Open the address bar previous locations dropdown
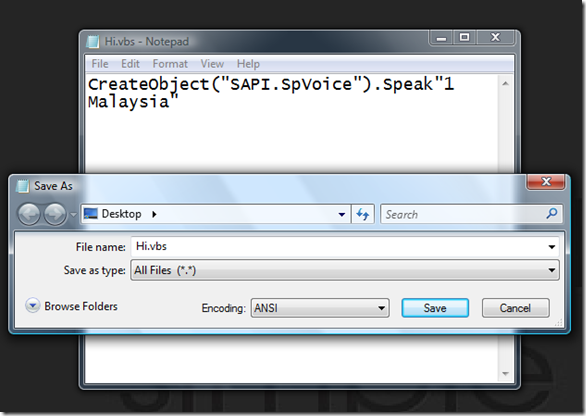 (x=342, y=215)
